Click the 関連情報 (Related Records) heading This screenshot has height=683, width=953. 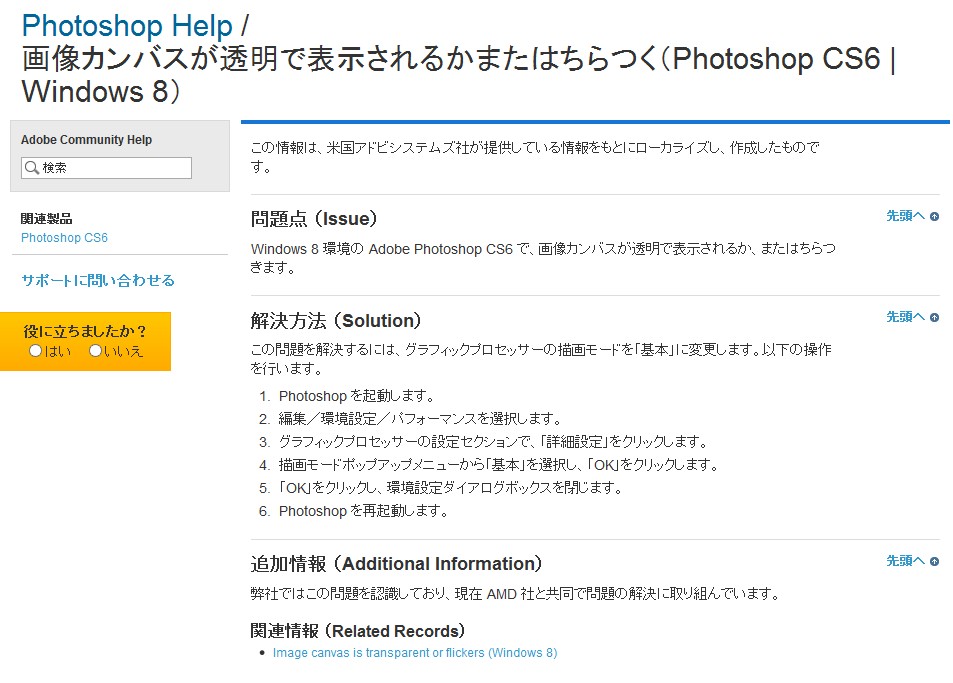pos(357,631)
